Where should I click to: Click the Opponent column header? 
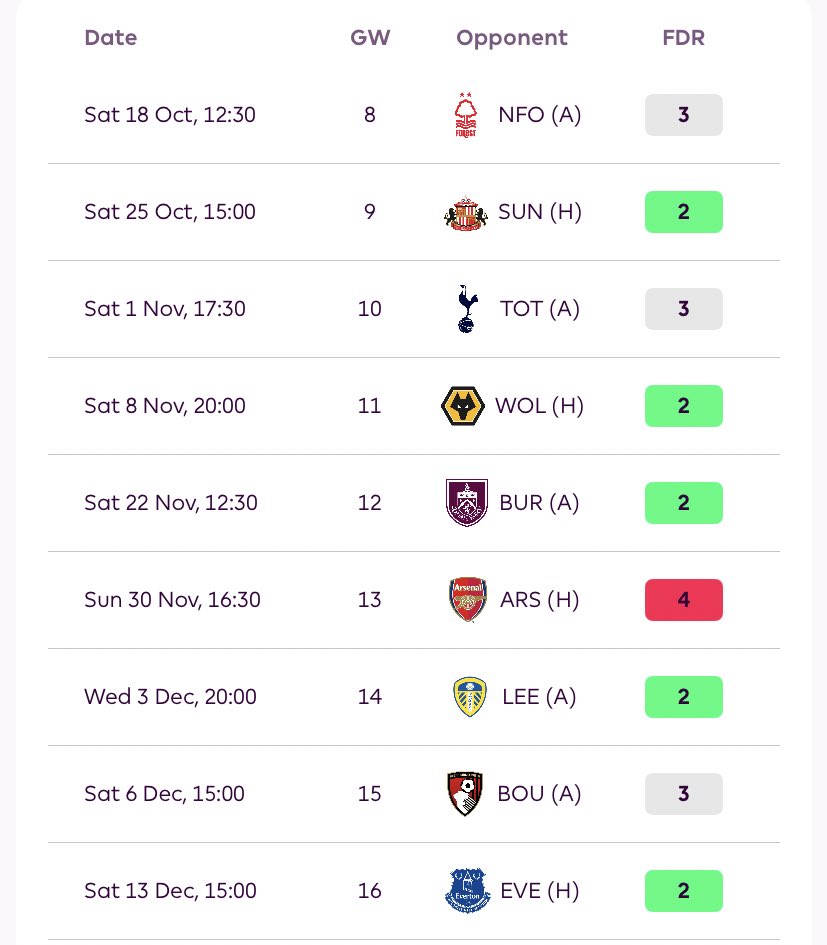point(511,38)
